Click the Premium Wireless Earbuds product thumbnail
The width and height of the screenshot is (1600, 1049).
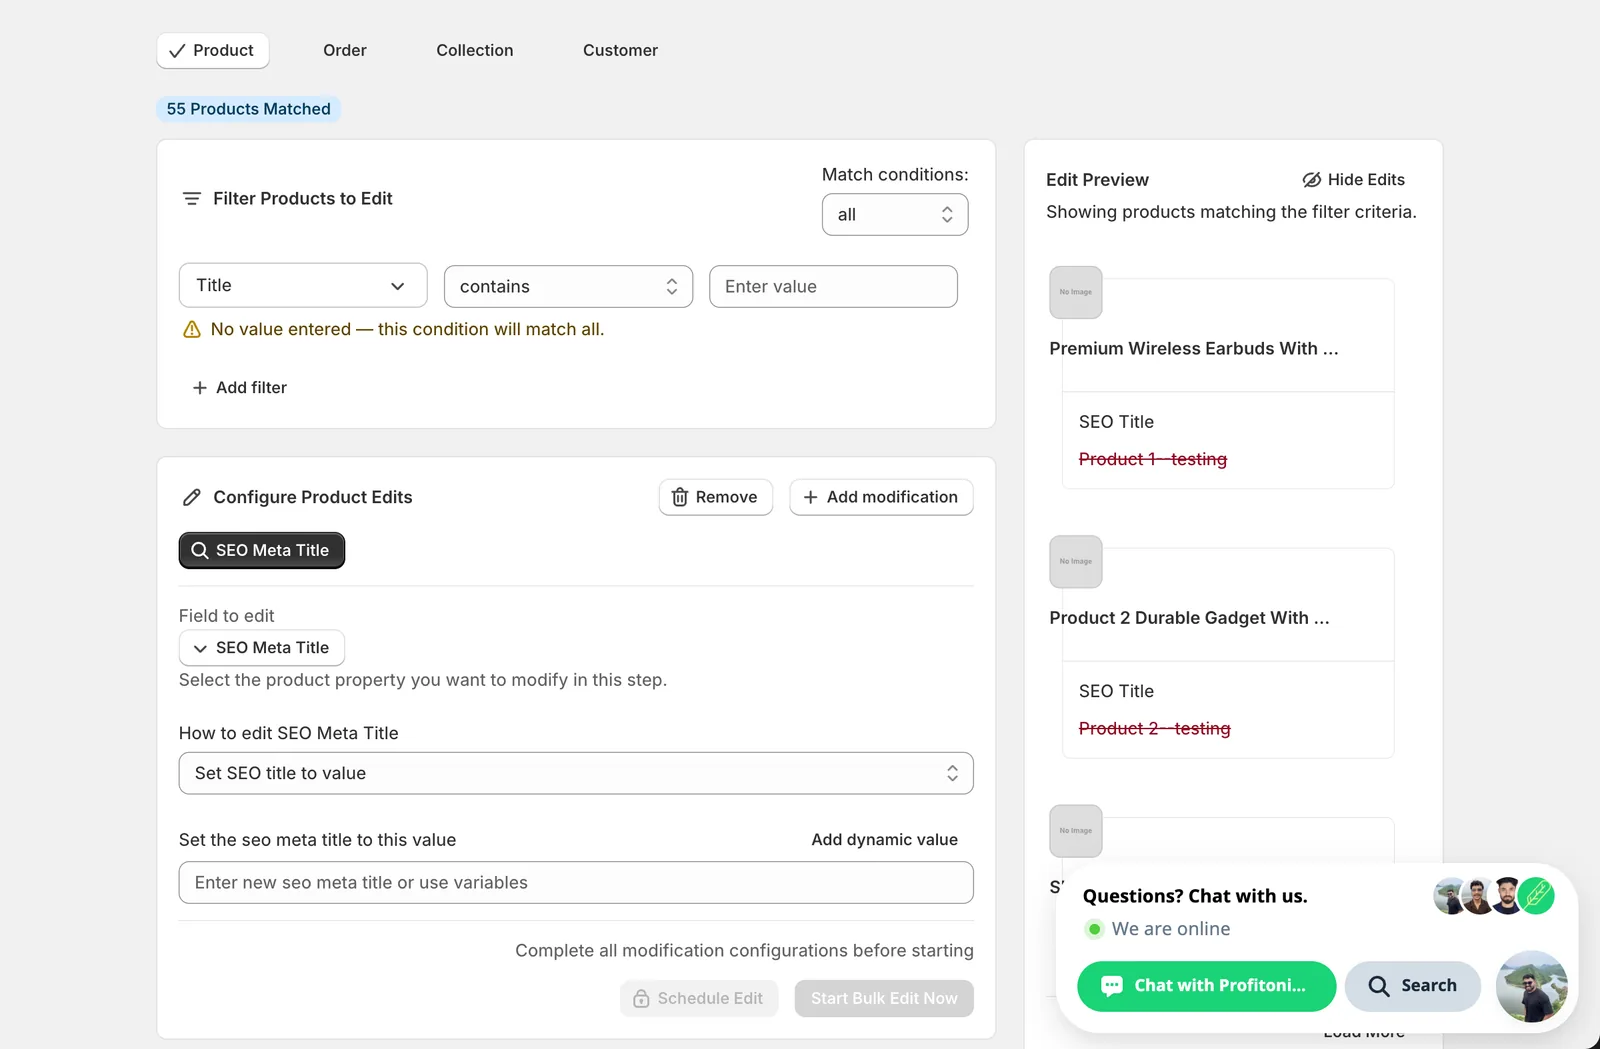pos(1076,293)
